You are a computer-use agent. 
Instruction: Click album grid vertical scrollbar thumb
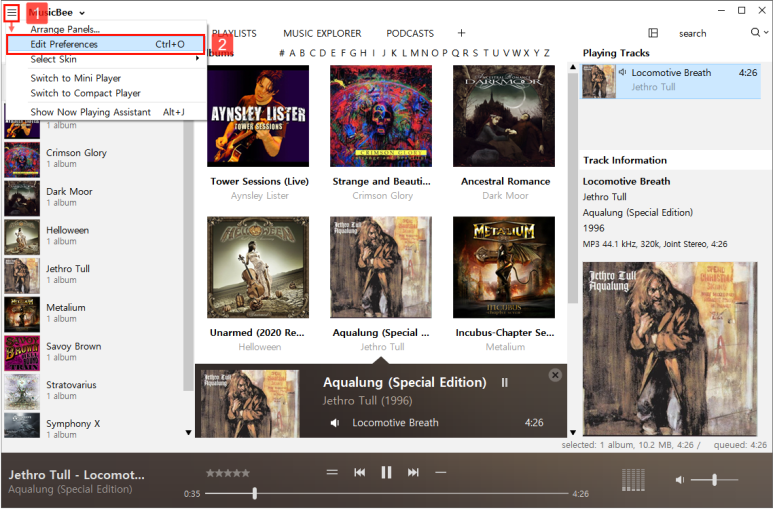[x=573, y=187]
